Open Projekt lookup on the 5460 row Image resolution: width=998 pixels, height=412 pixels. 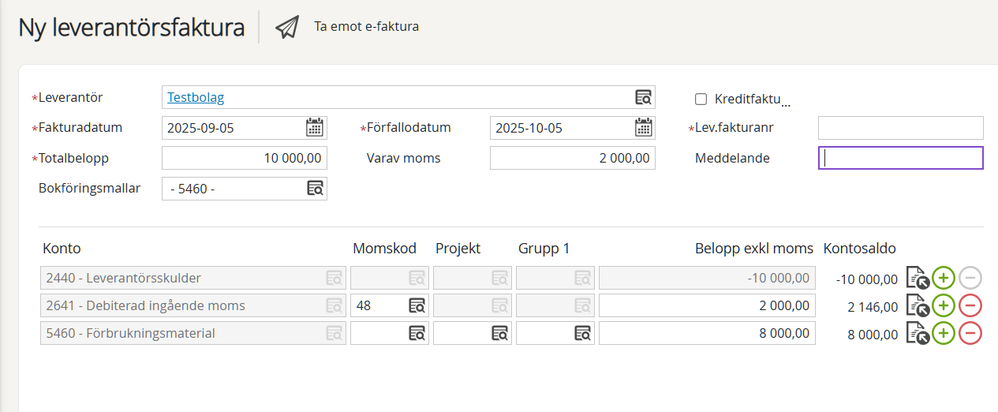click(x=500, y=333)
